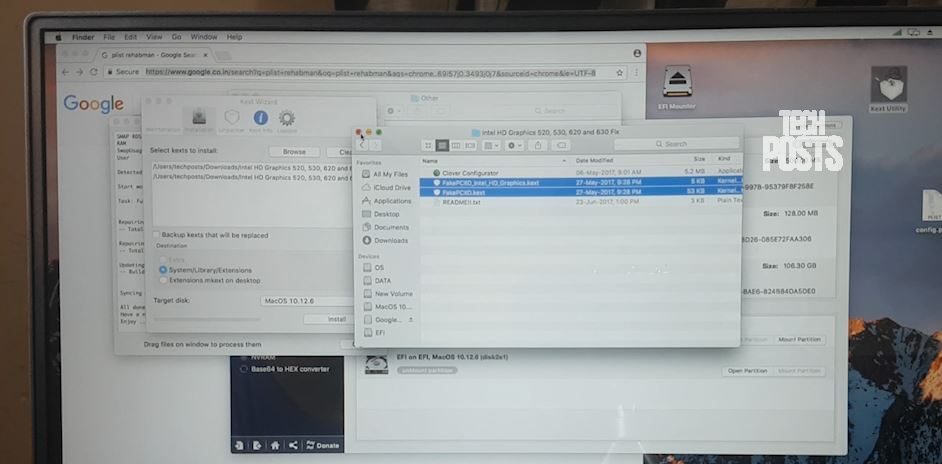This screenshot has width=942, height=464.
Task: Switch Finder to icon view
Action: pyautogui.click(x=428, y=145)
